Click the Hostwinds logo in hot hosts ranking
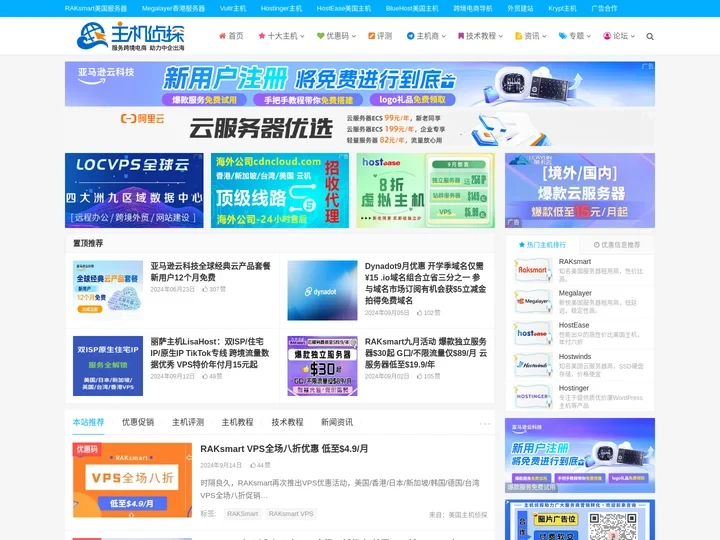Viewport: 720px width, 540px height. 533,365
